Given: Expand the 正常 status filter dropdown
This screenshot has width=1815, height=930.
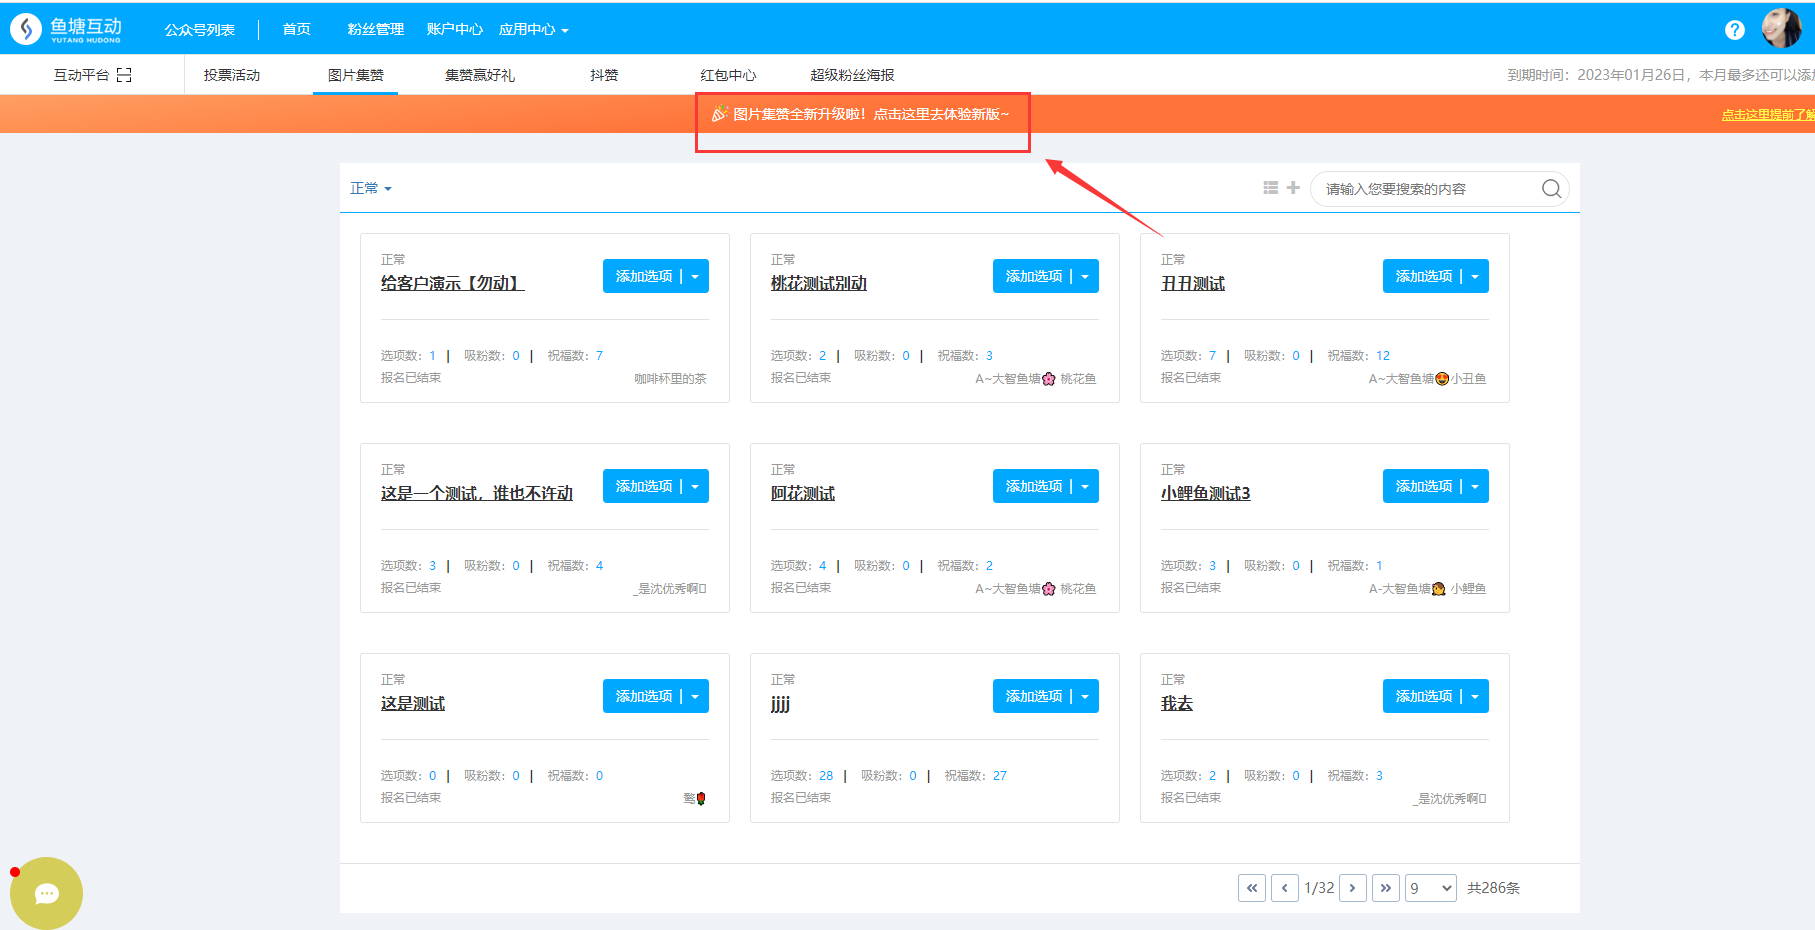Looking at the screenshot, I should coord(370,189).
